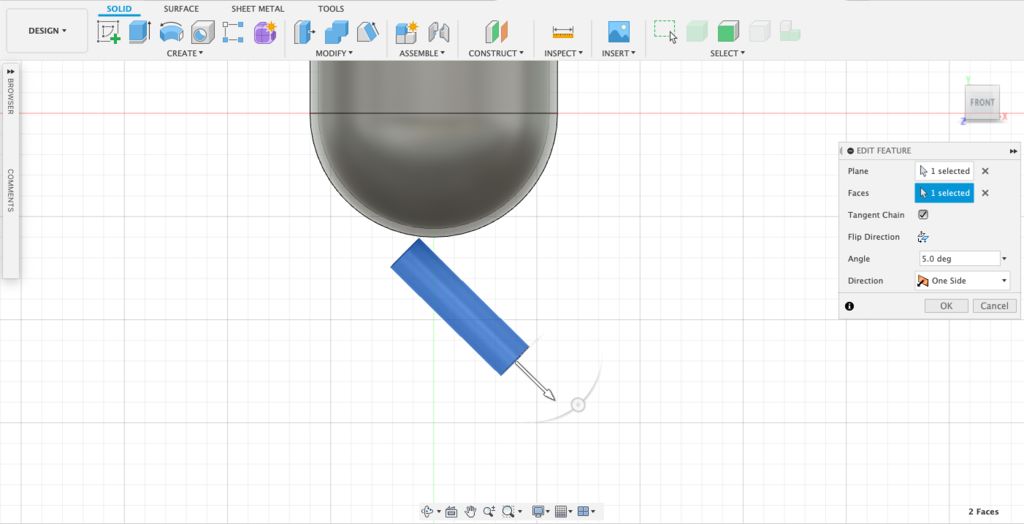
Task: Expand the Select menu dropdown
Action: (x=728, y=53)
